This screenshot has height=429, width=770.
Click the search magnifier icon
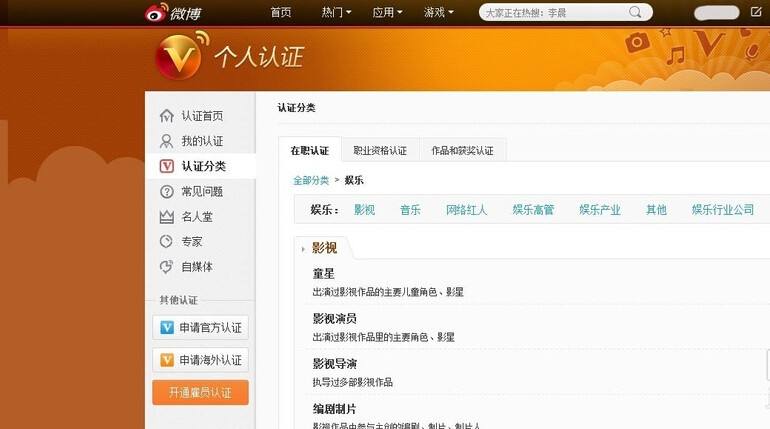[635, 12]
